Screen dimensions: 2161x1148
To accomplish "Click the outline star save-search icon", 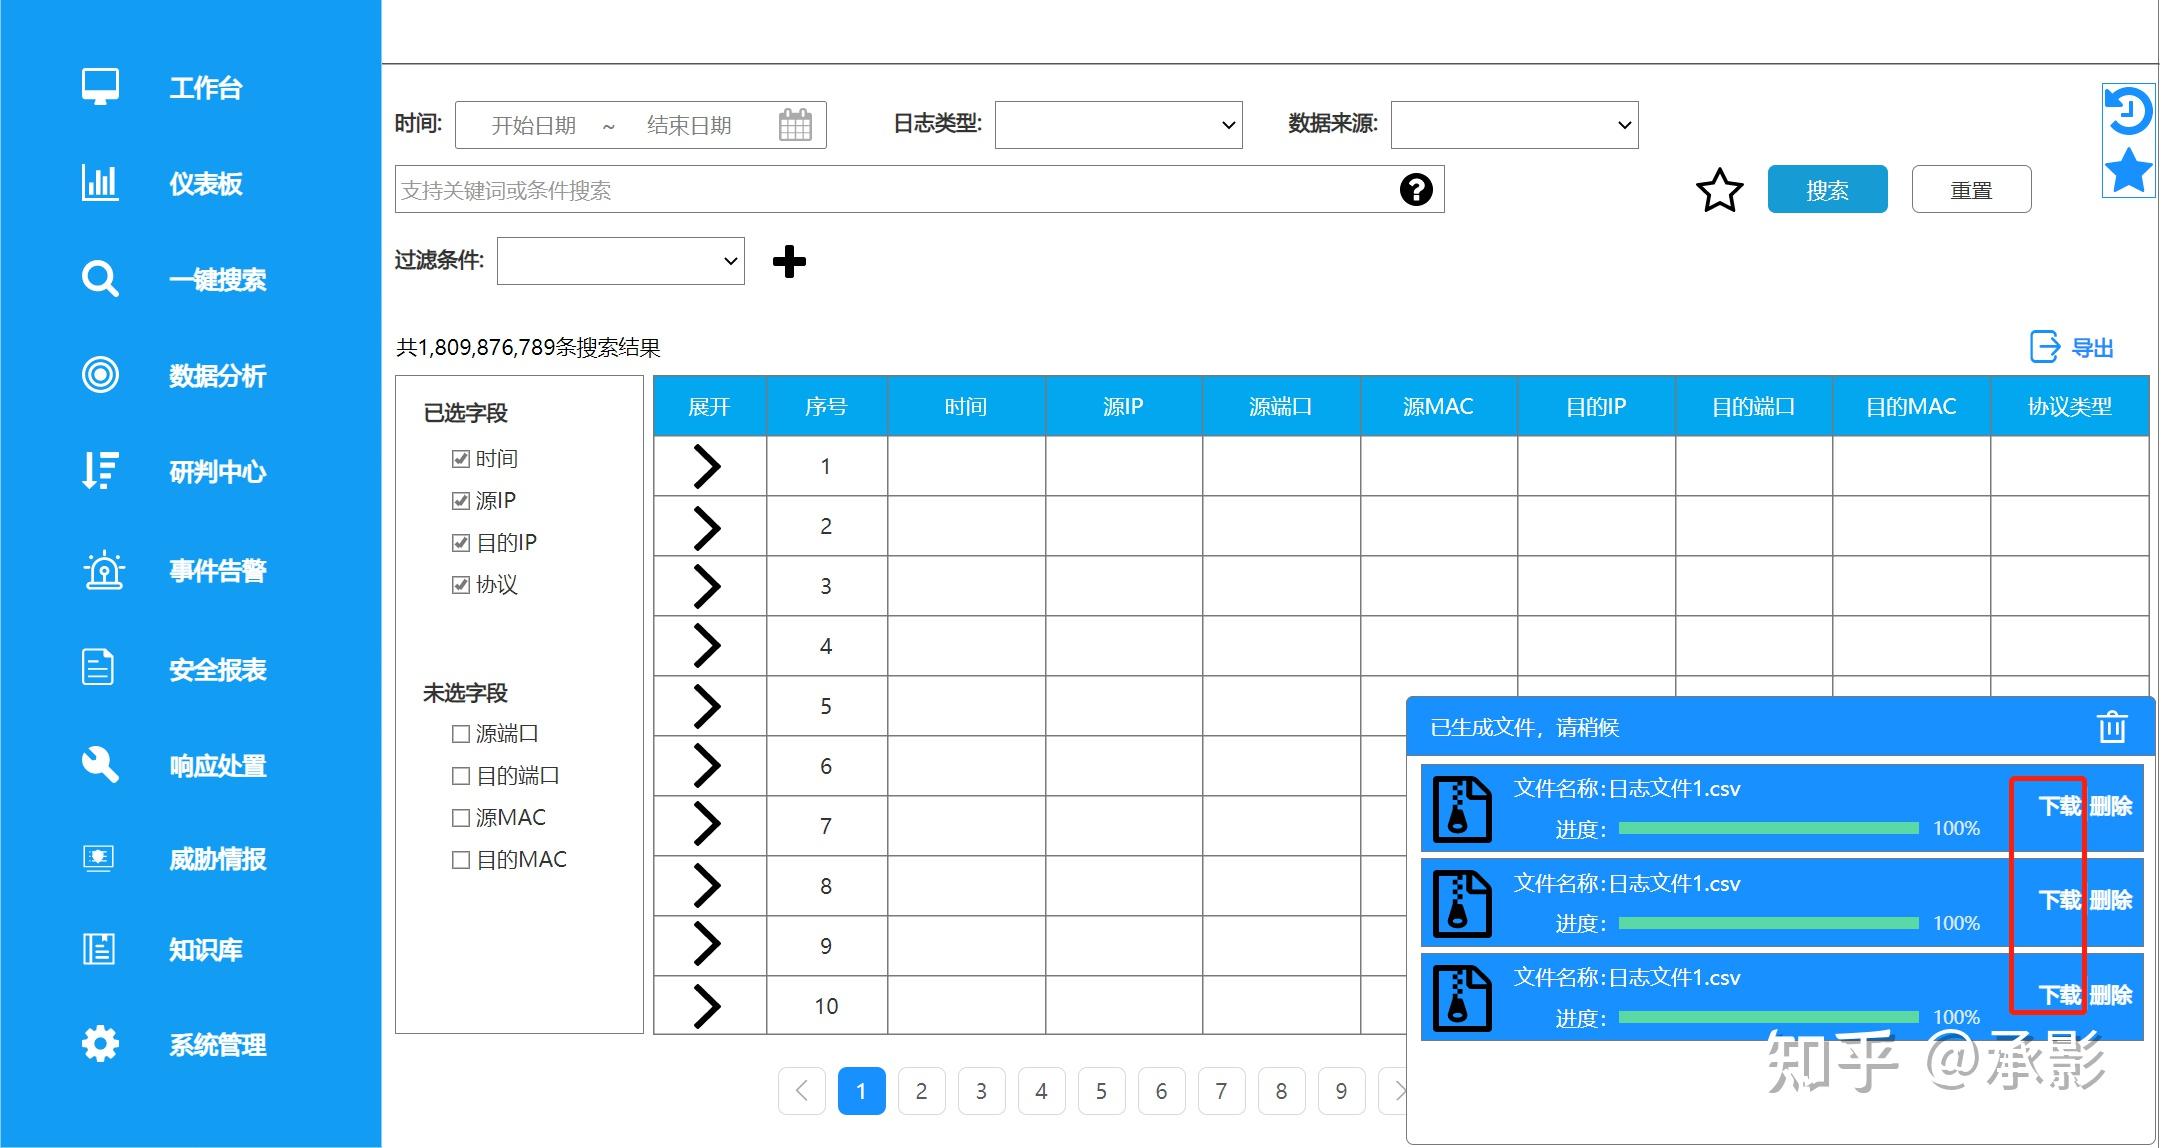I will point(1720,190).
